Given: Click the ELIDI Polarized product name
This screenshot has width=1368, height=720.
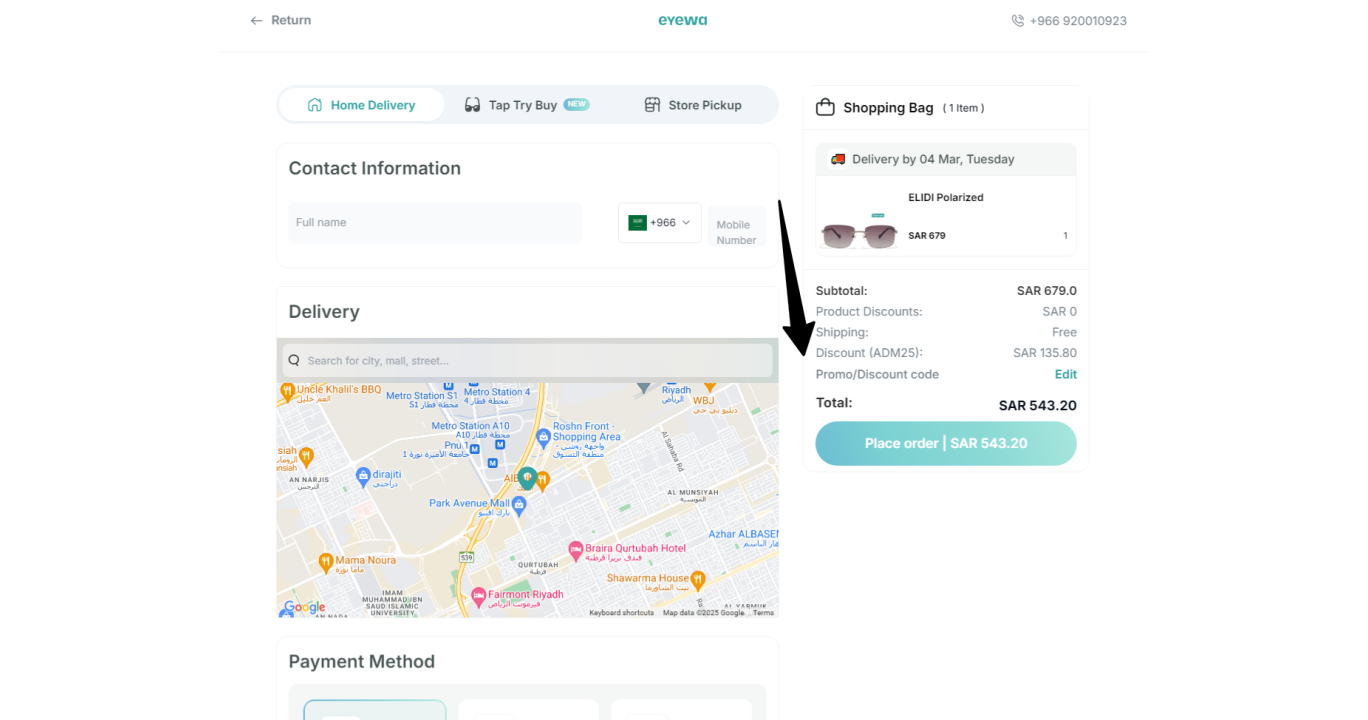Looking at the screenshot, I should tap(946, 197).
